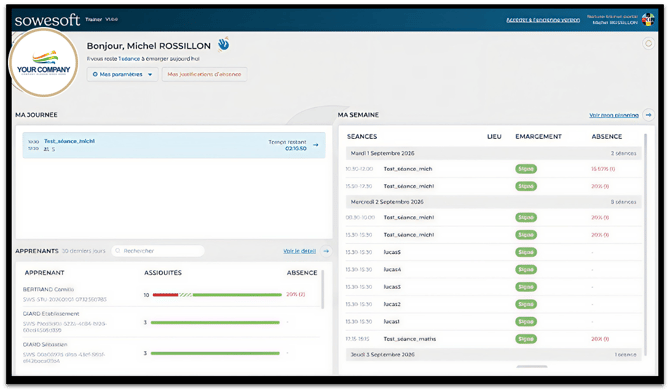Click BERTRAND Camille 20% absence value
The width and height of the screenshot is (670, 392).
pyautogui.click(x=296, y=295)
